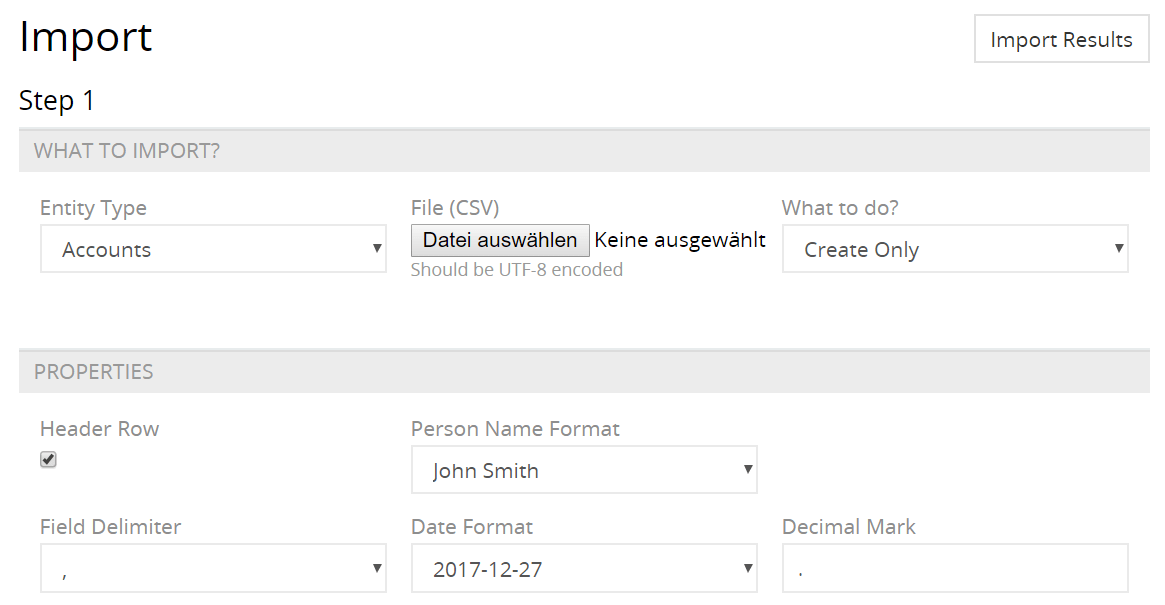Click the Entity Type label
This screenshot has width=1165, height=605.
(93, 208)
